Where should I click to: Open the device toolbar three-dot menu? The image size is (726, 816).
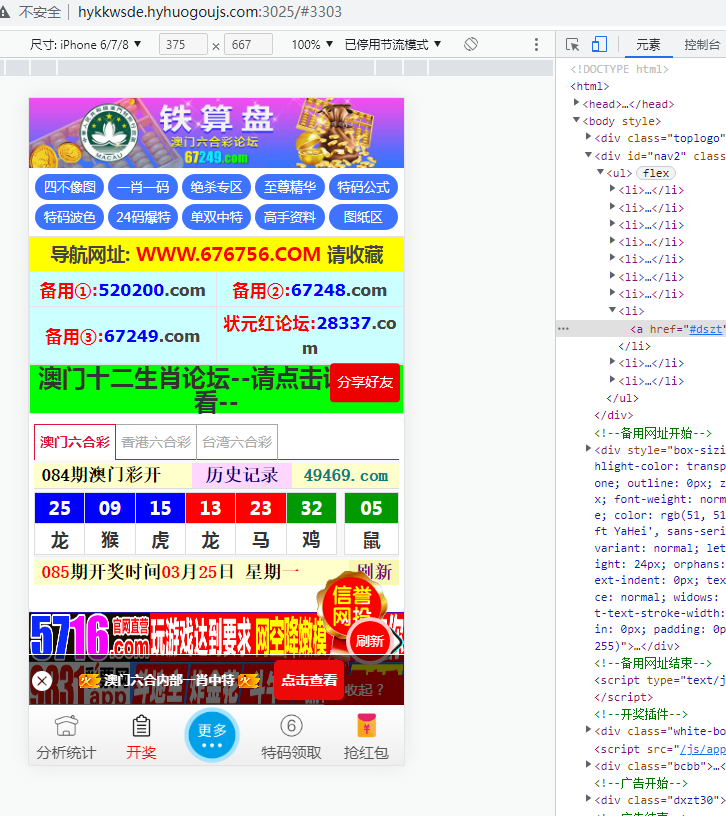pyautogui.click(x=536, y=44)
